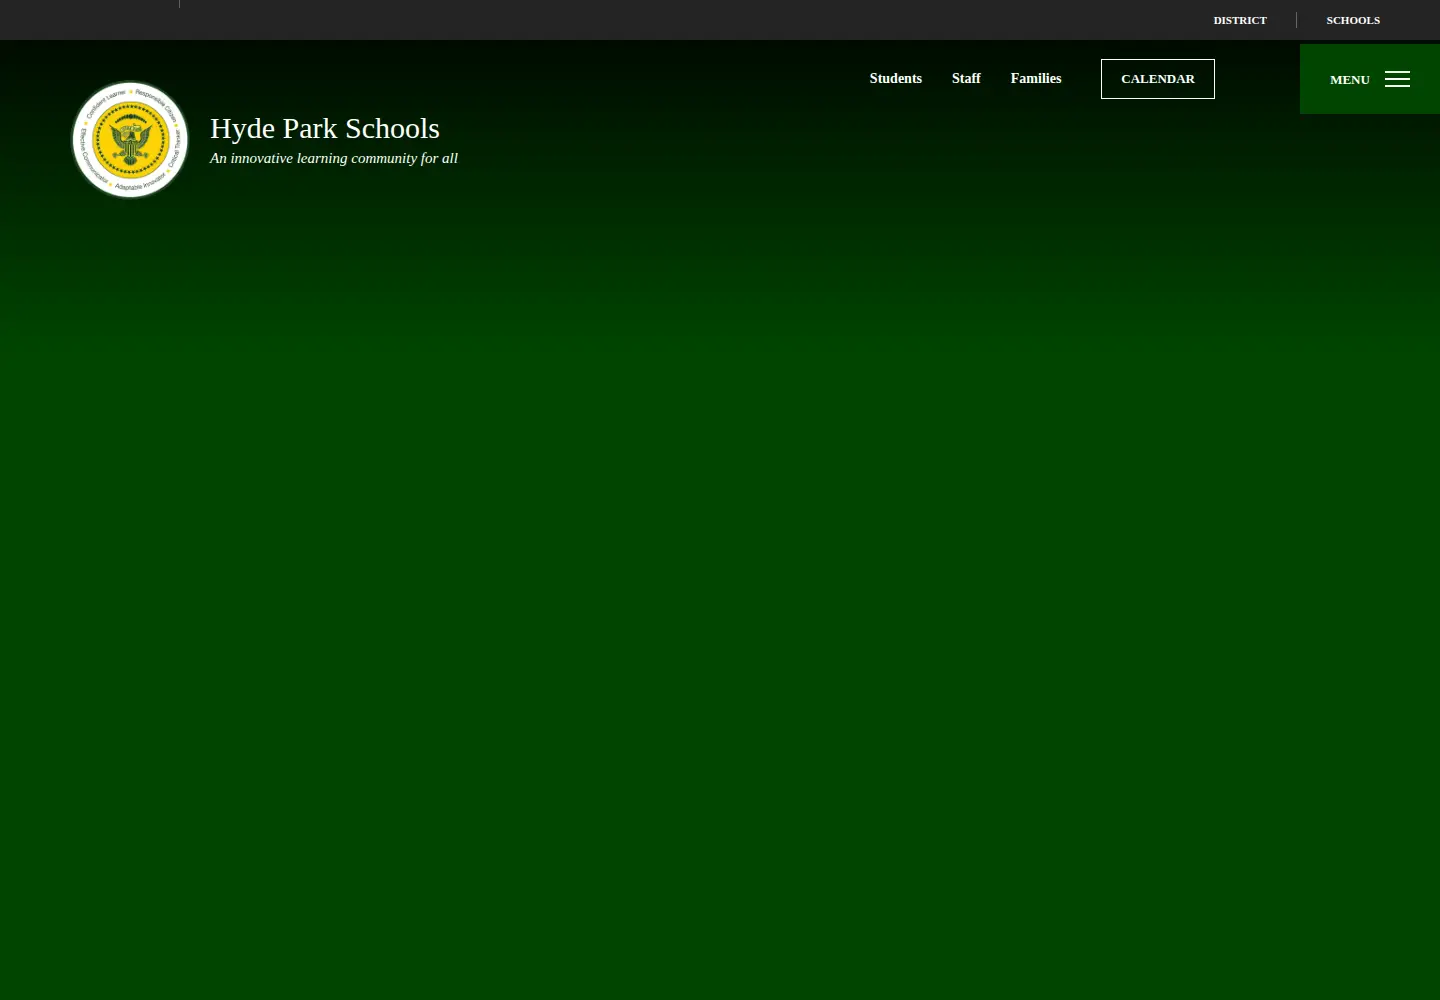1440x1000 pixels.
Task: Open the SCHOOLS dropdown in top bar
Action: tap(1353, 20)
